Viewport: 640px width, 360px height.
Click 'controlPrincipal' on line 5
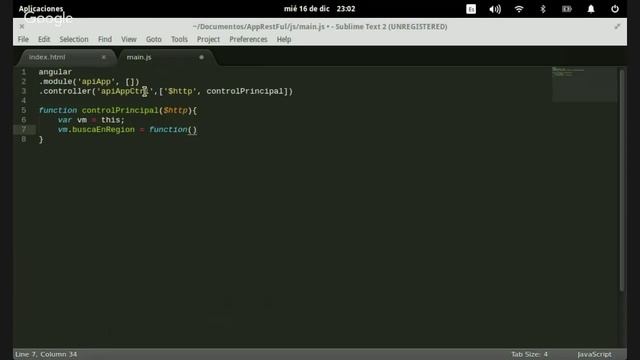[x=120, y=110]
